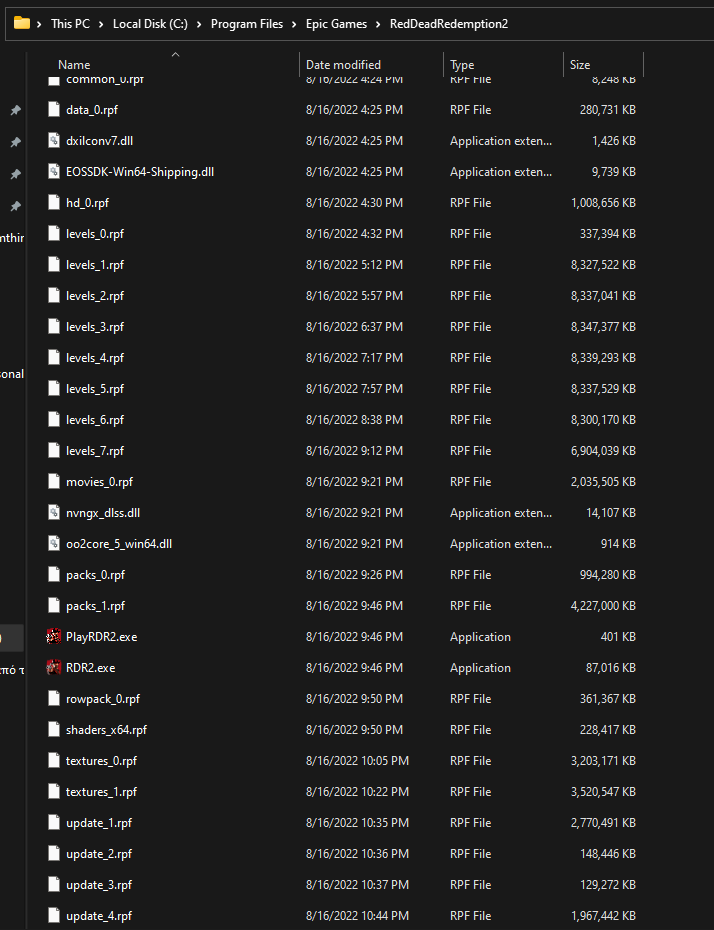
Task: Click the levels_4.rpf file icon
Action: (54, 358)
